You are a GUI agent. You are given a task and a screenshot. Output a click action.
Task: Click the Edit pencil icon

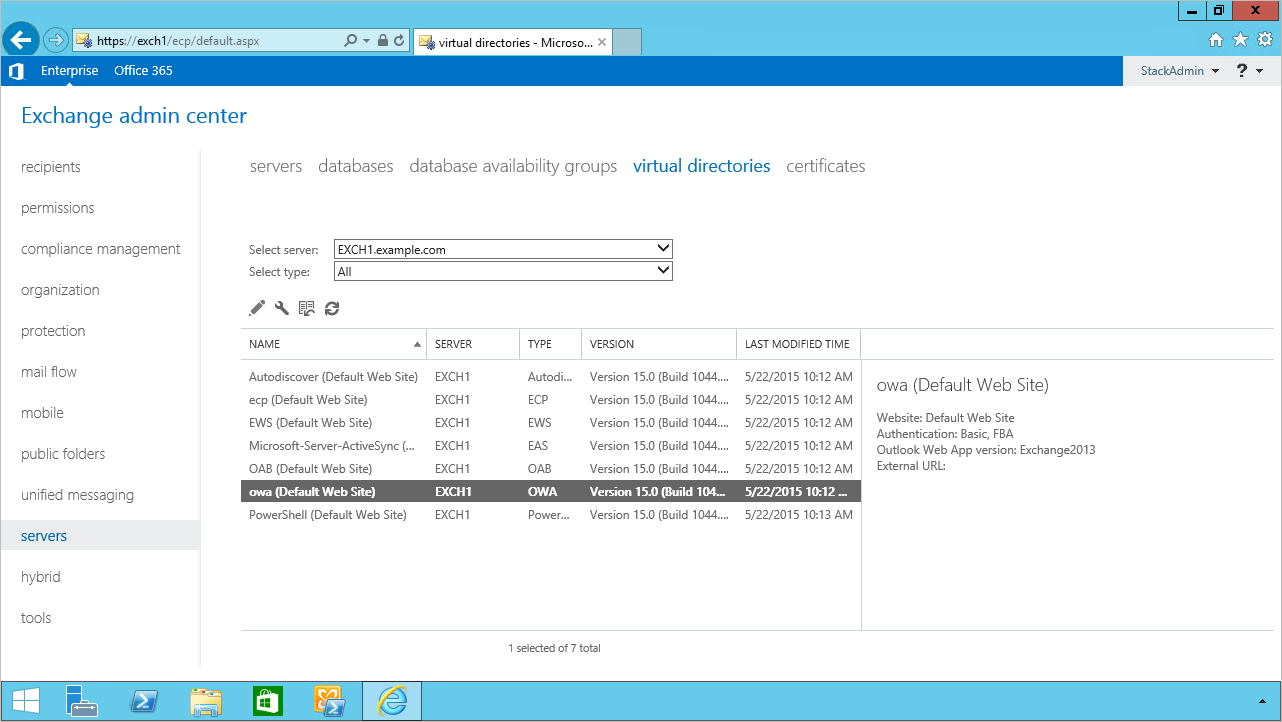coord(257,309)
